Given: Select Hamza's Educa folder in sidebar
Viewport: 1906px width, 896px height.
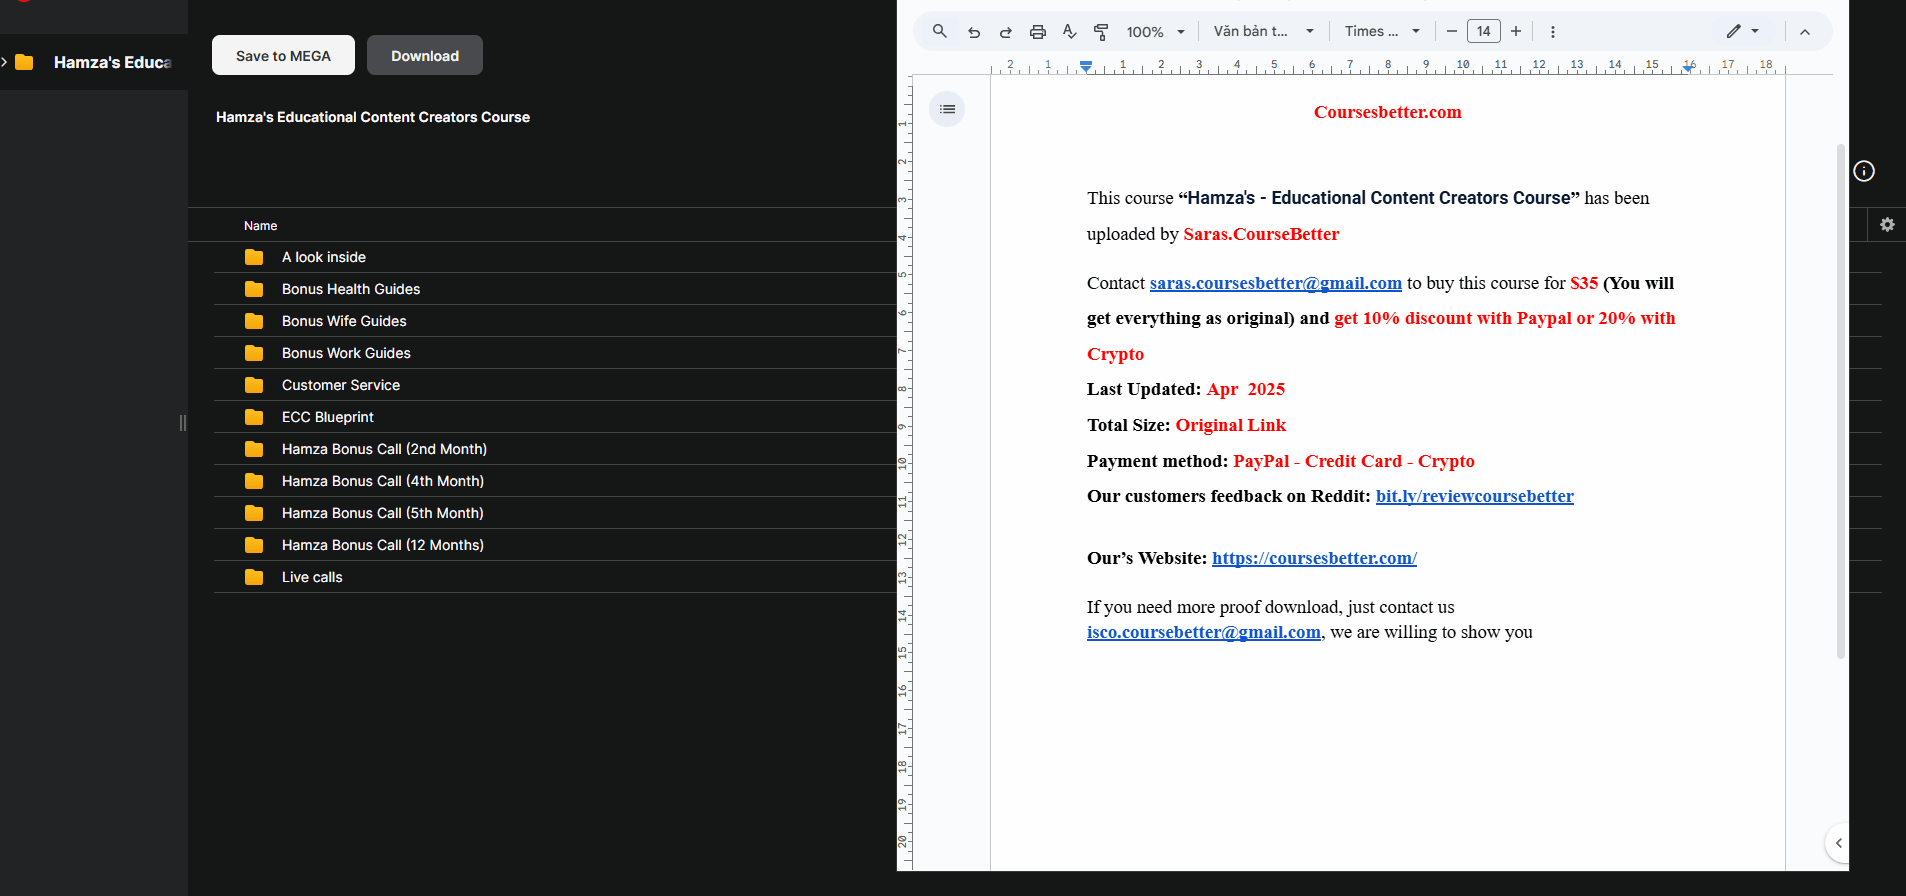Looking at the screenshot, I should click(x=94, y=62).
